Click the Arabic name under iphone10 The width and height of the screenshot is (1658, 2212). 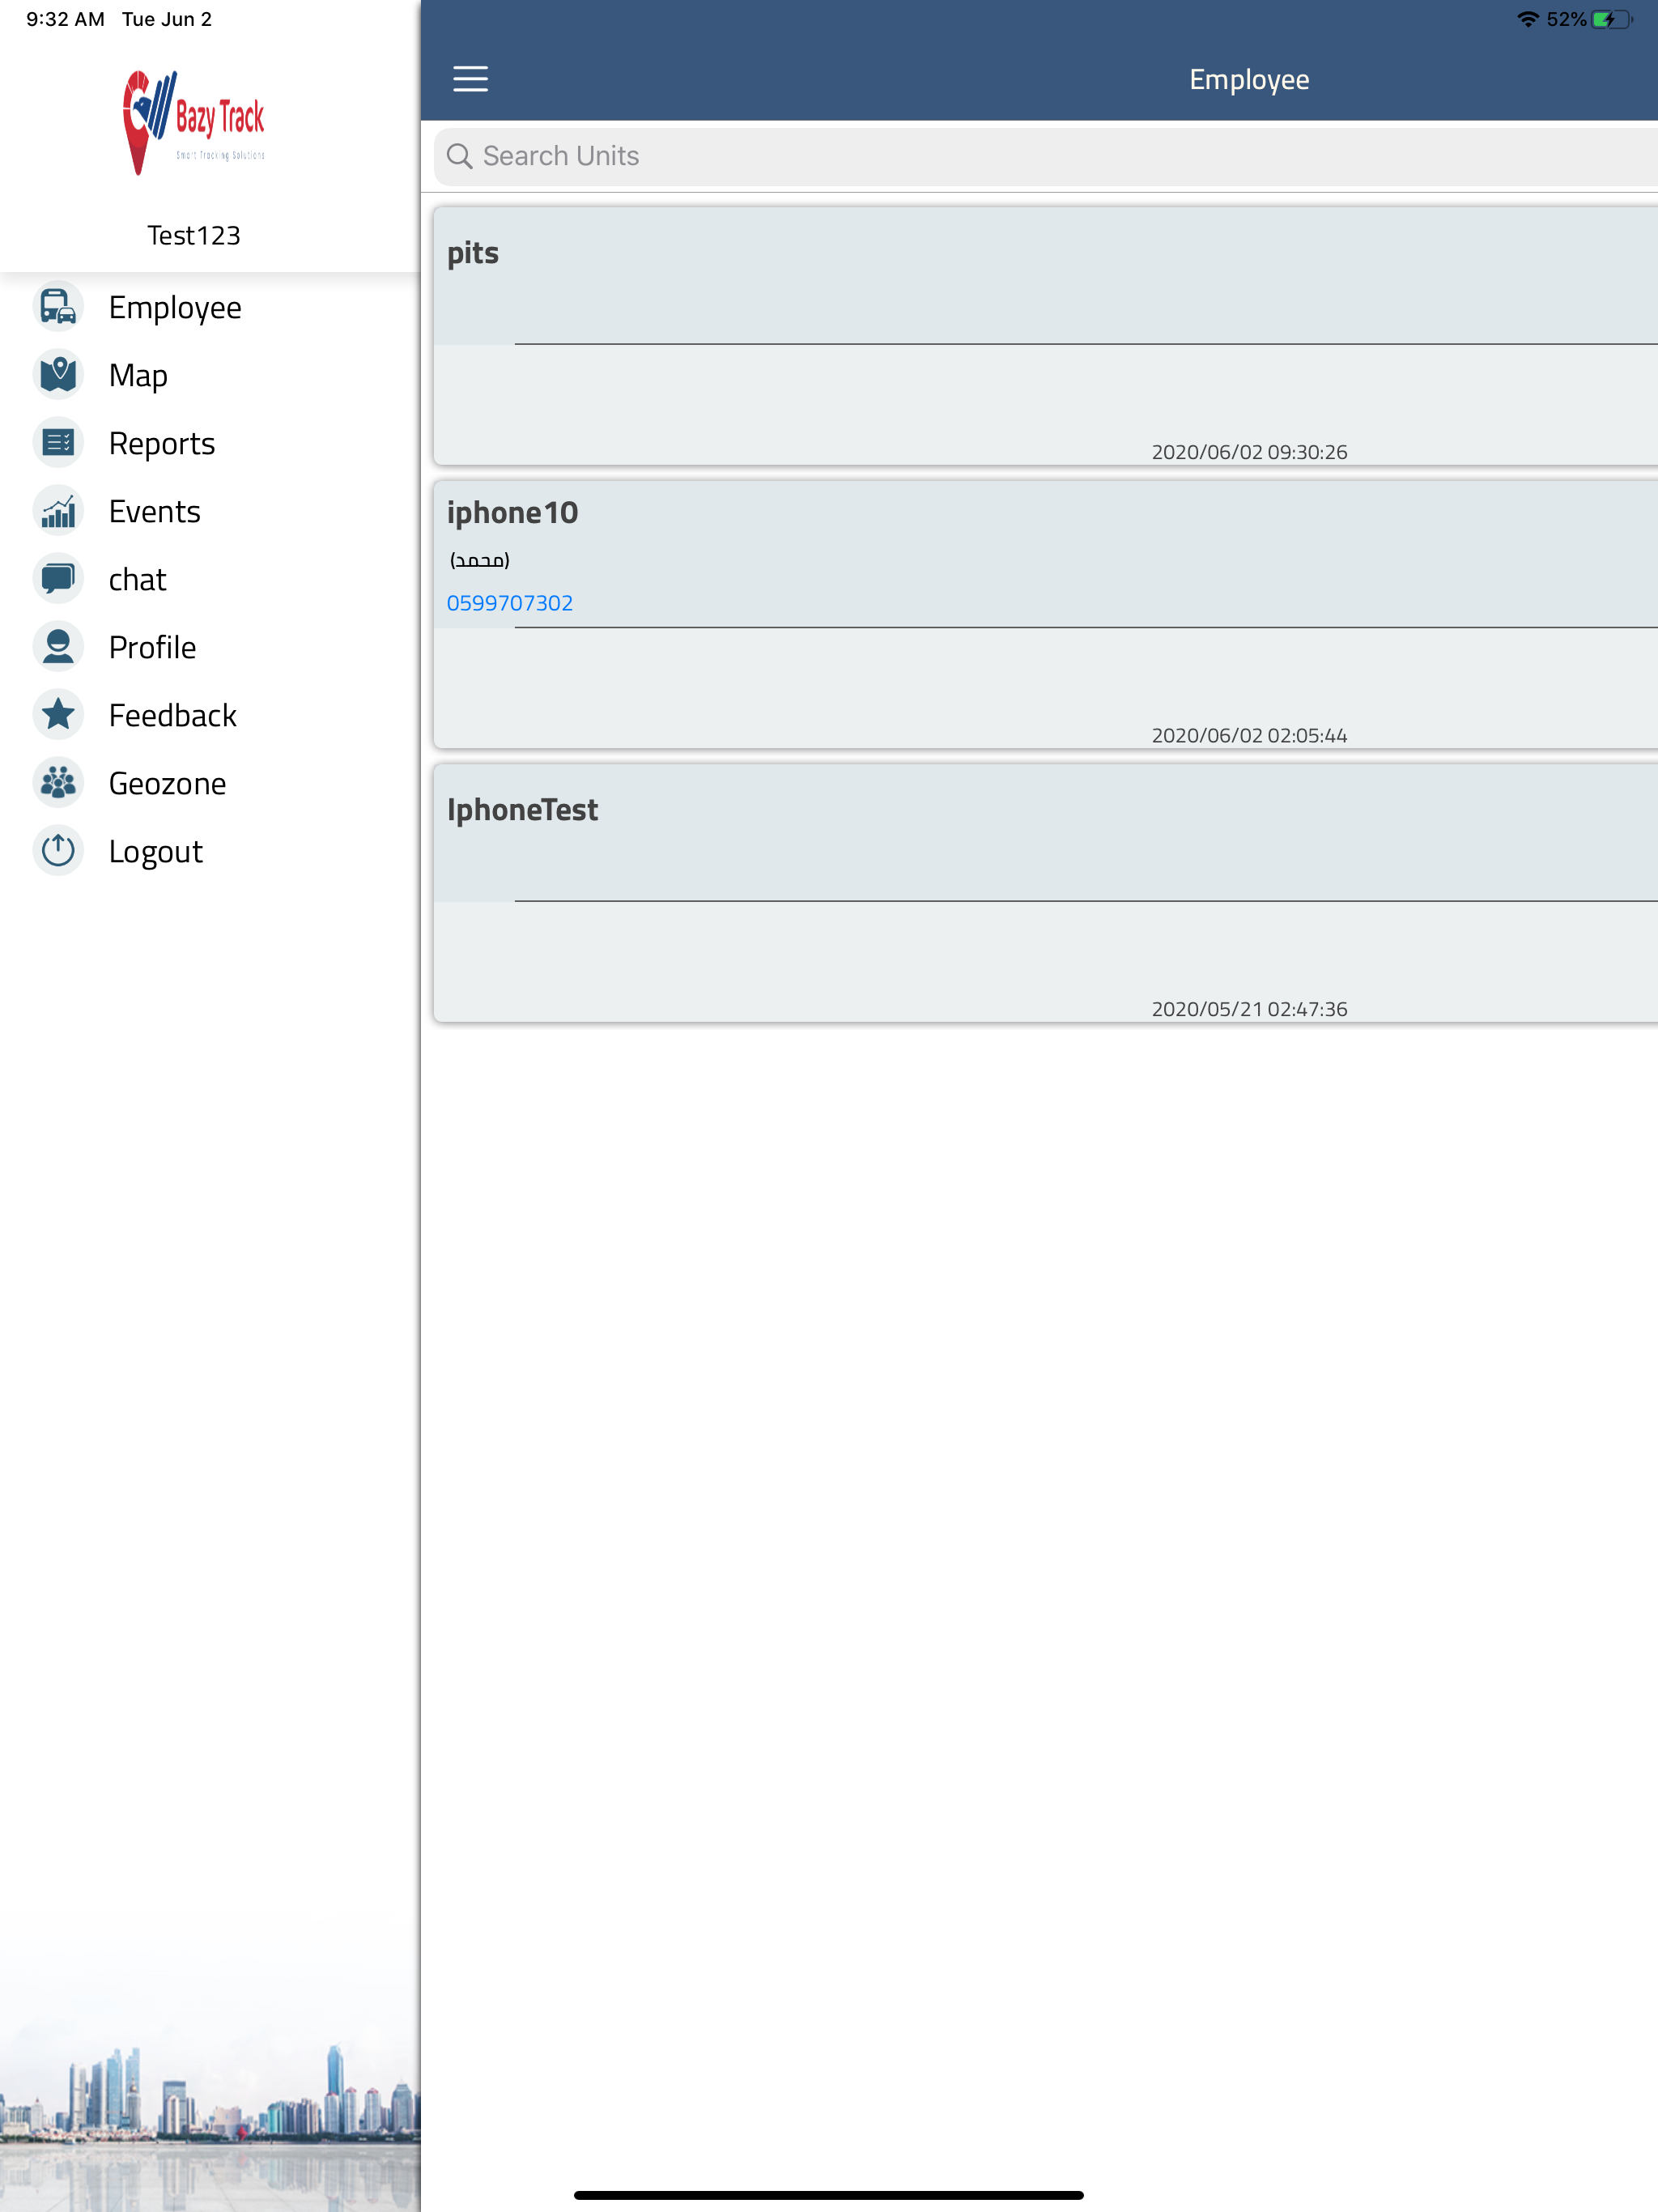point(480,560)
